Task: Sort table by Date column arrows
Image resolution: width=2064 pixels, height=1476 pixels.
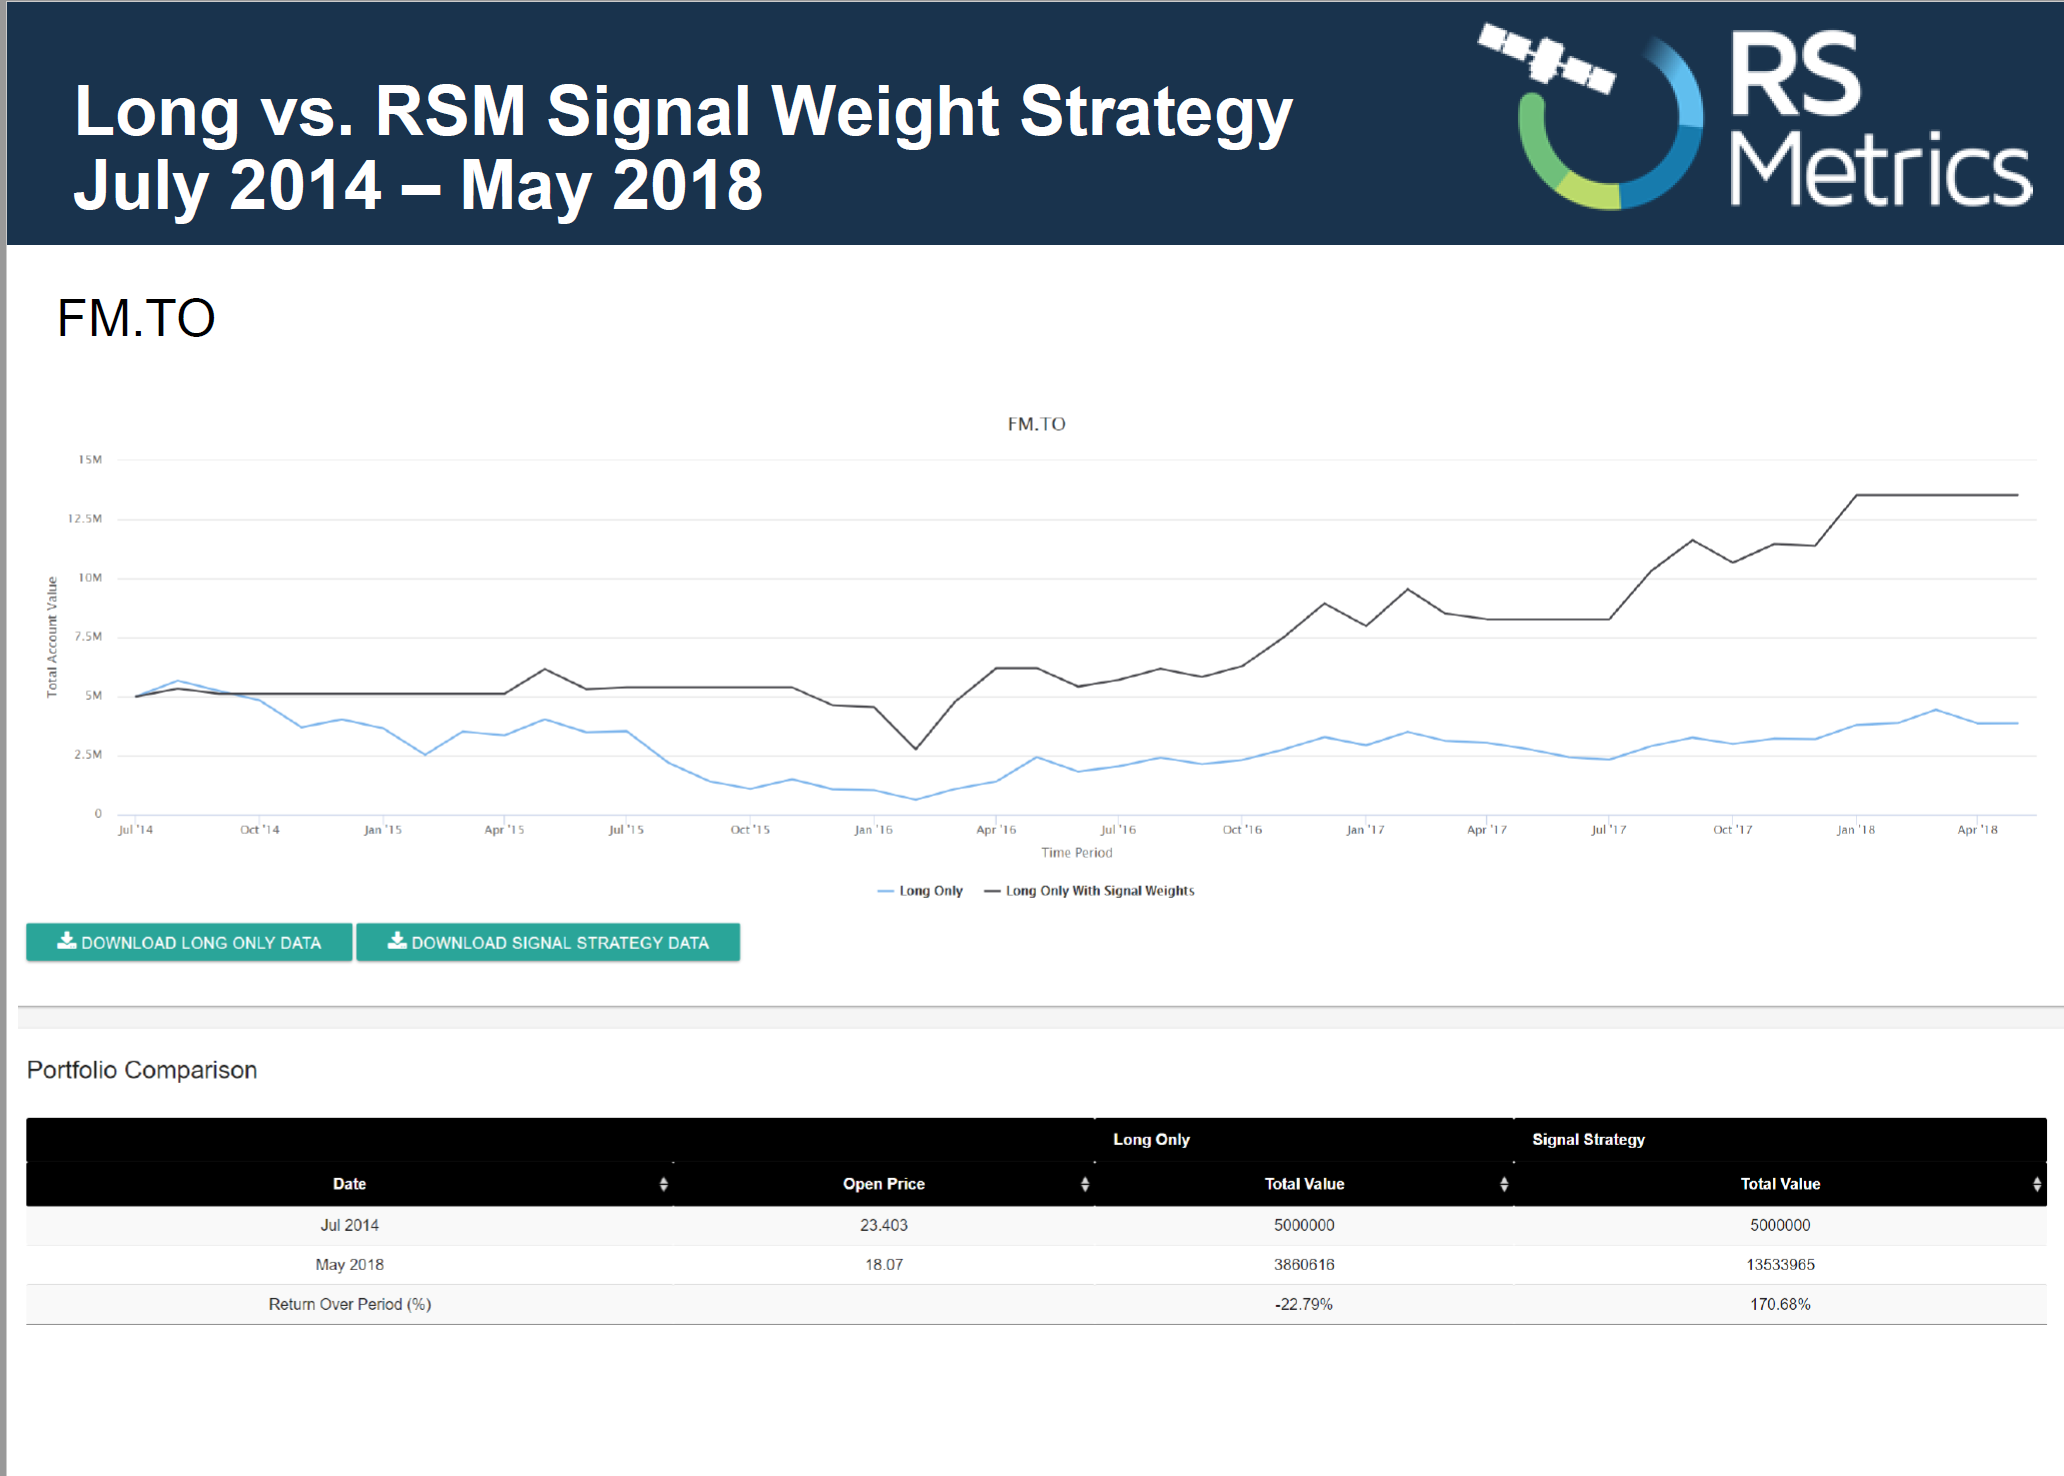Action: (663, 1184)
